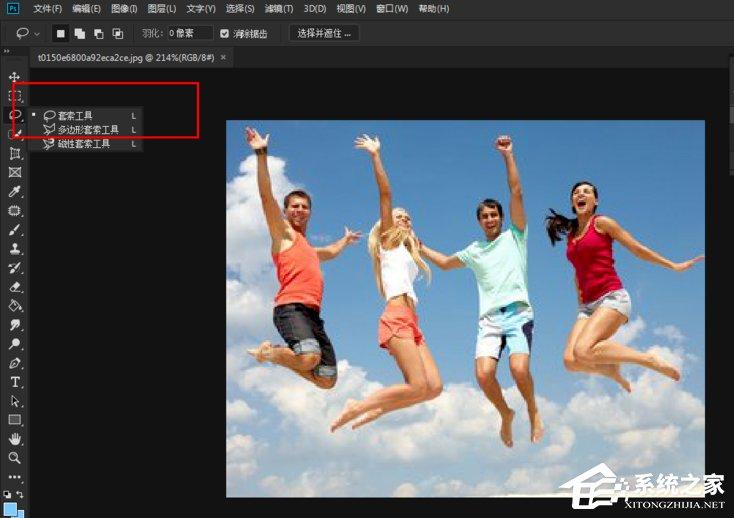Click the 羽化 feather value field
This screenshot has height=518, width=734.
[189, 34]
